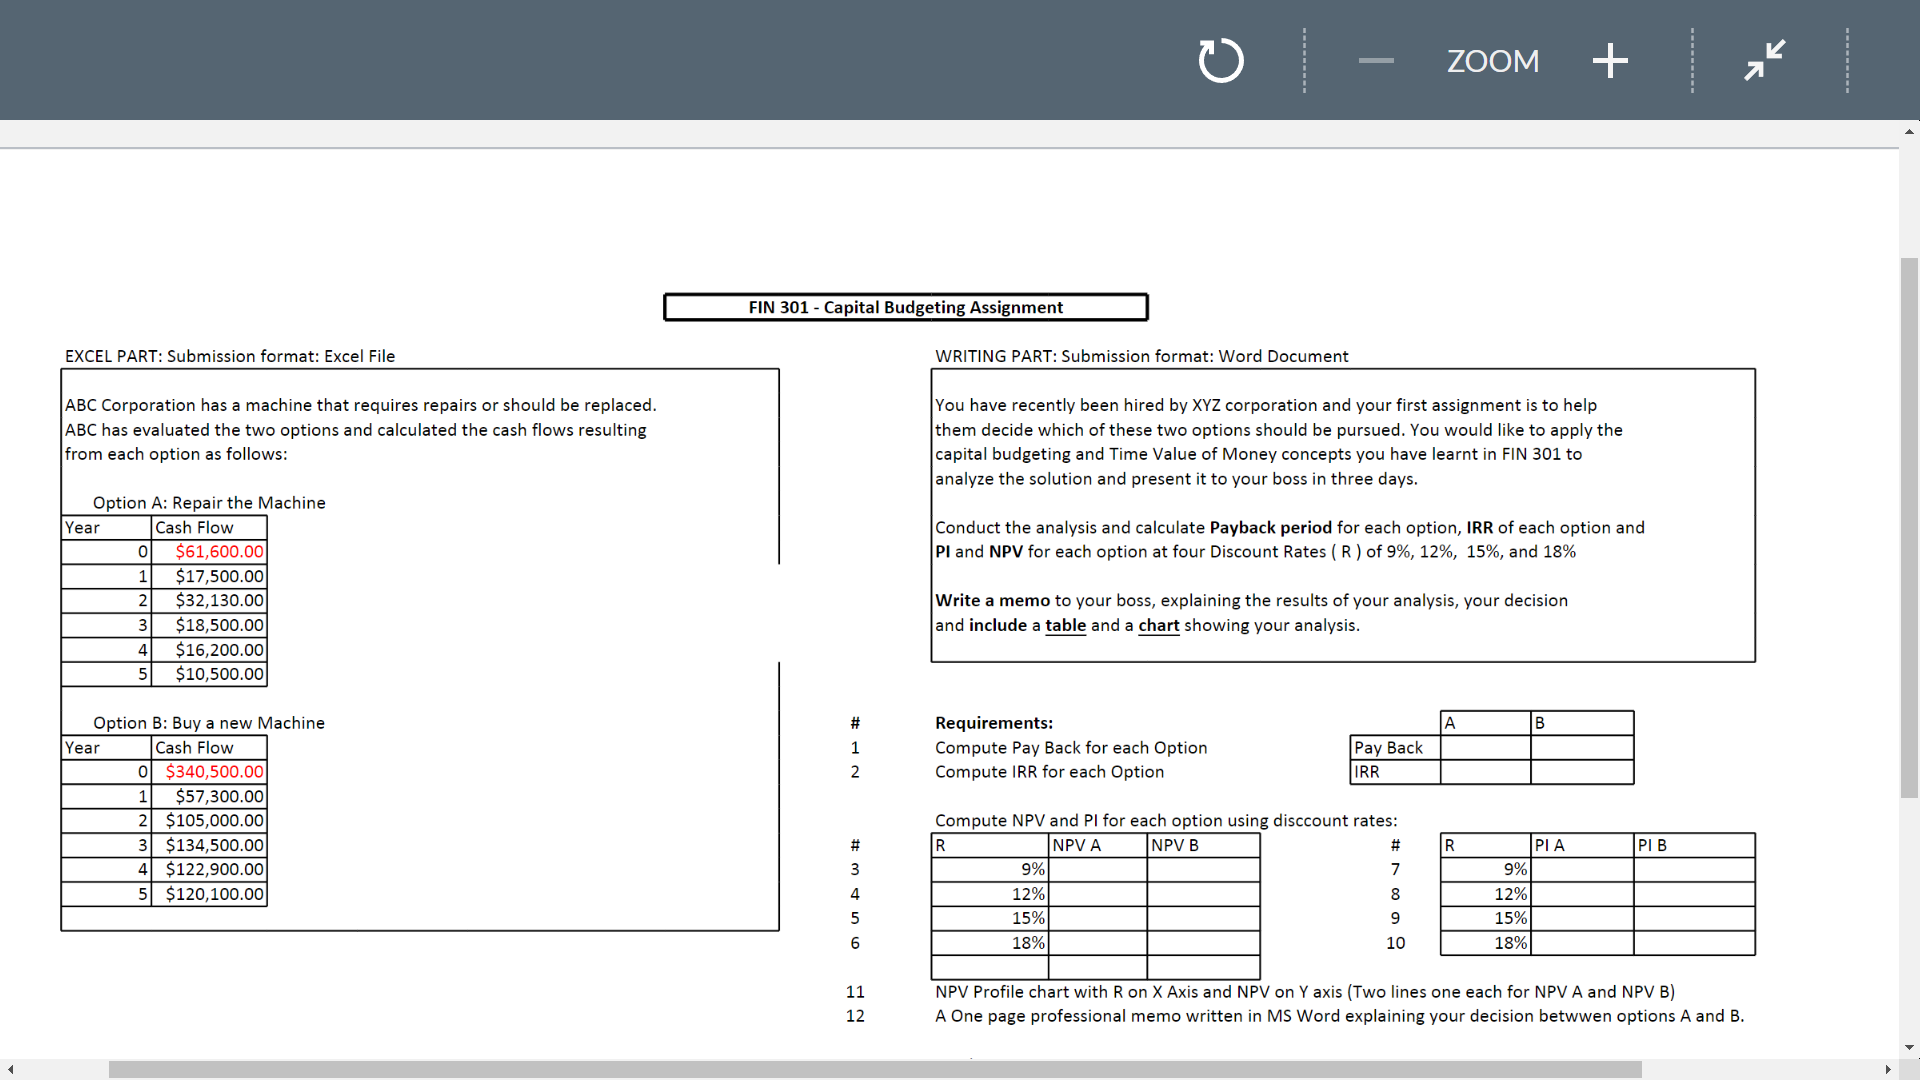Click the red $61,600.00 cash flow cell
This screenshot has height=1080, width=1920.
coord(218,551)
